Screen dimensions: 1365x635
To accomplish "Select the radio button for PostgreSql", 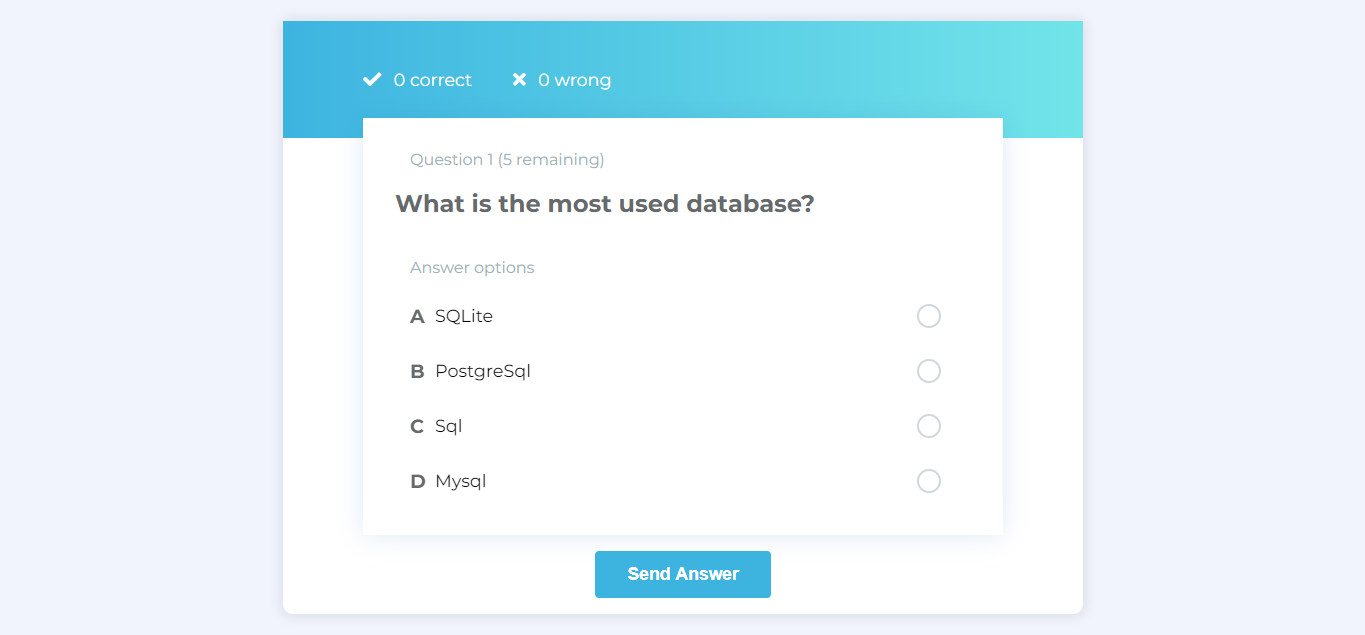I will (929, 371).
